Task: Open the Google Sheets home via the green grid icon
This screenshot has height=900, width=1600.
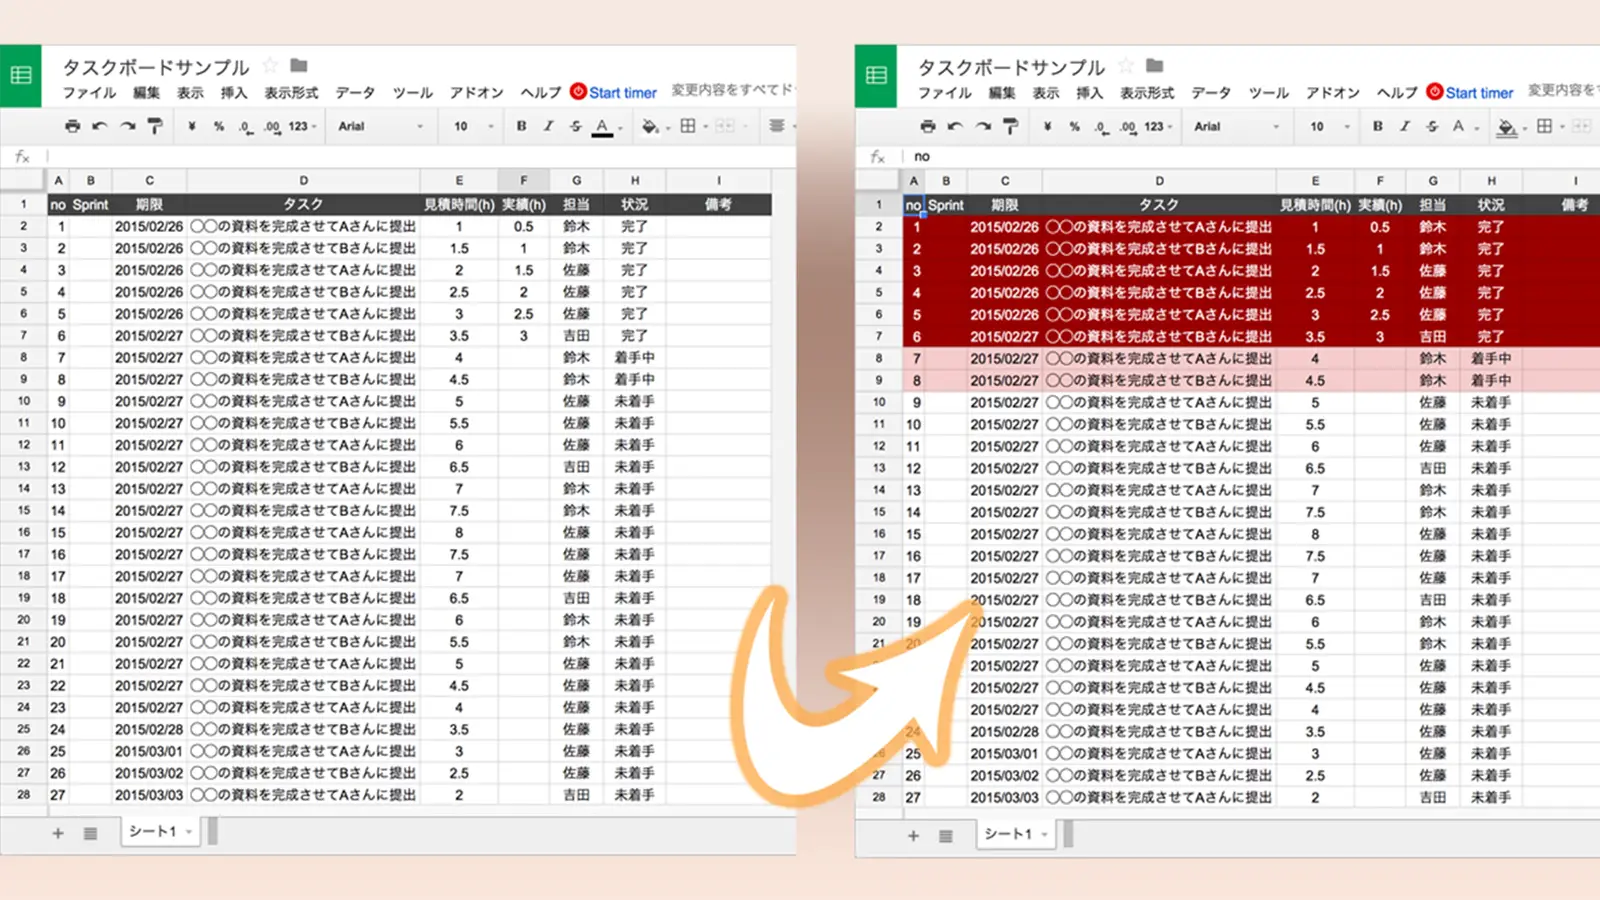Action: point(20,74)
